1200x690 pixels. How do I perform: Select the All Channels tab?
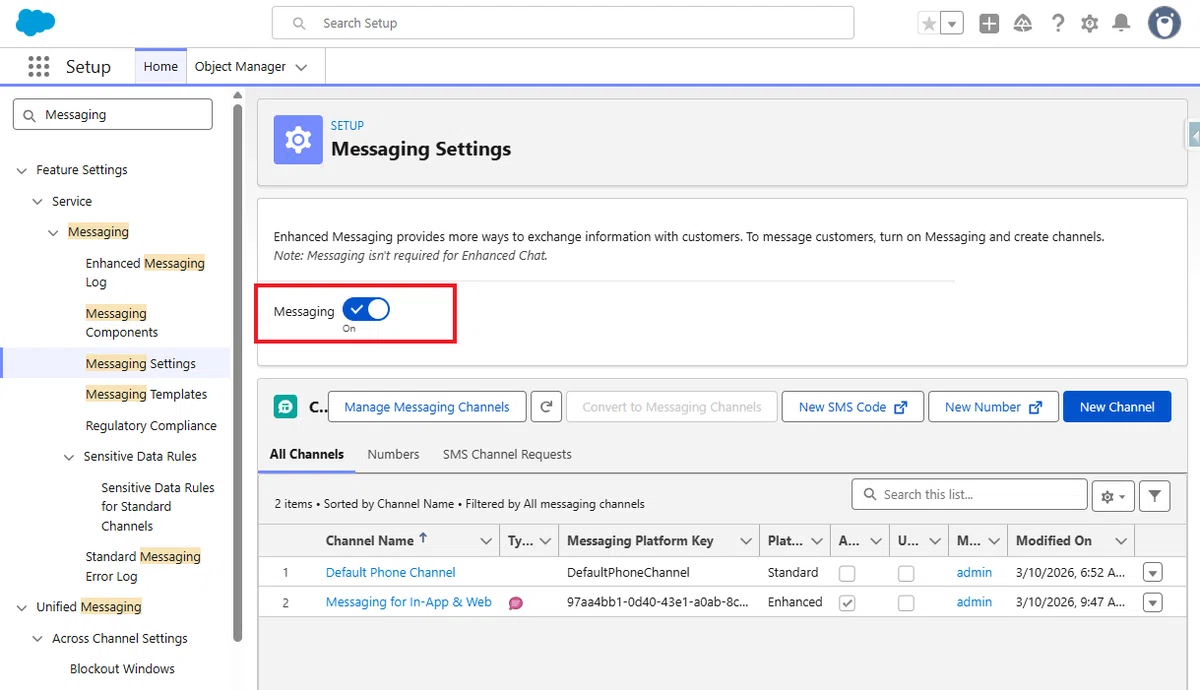(x=307, y=454)
